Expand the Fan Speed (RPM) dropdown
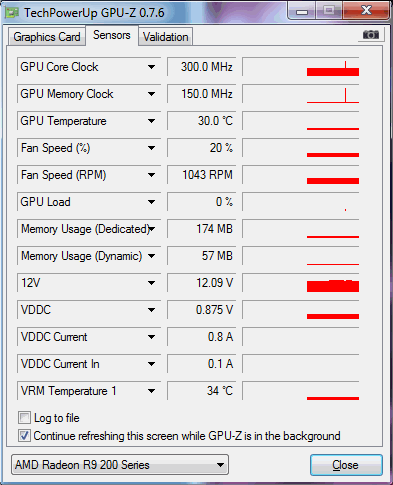 click(151, 175)
